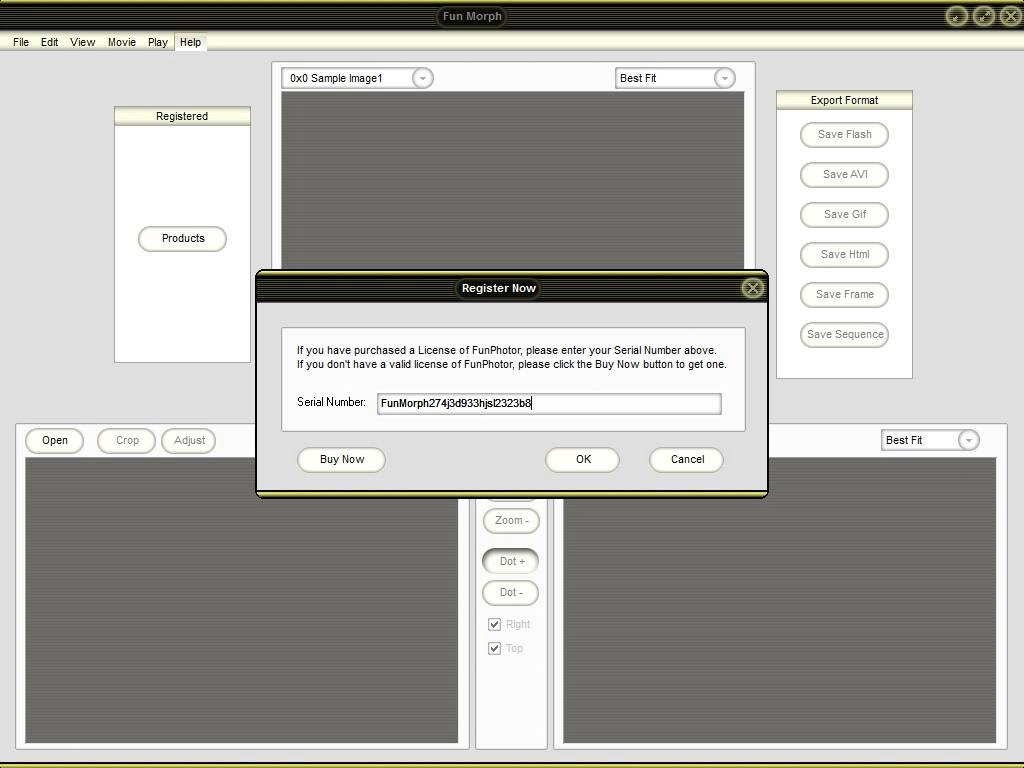
Task: Click Save Gif export button
Action: tap(844, 214)
